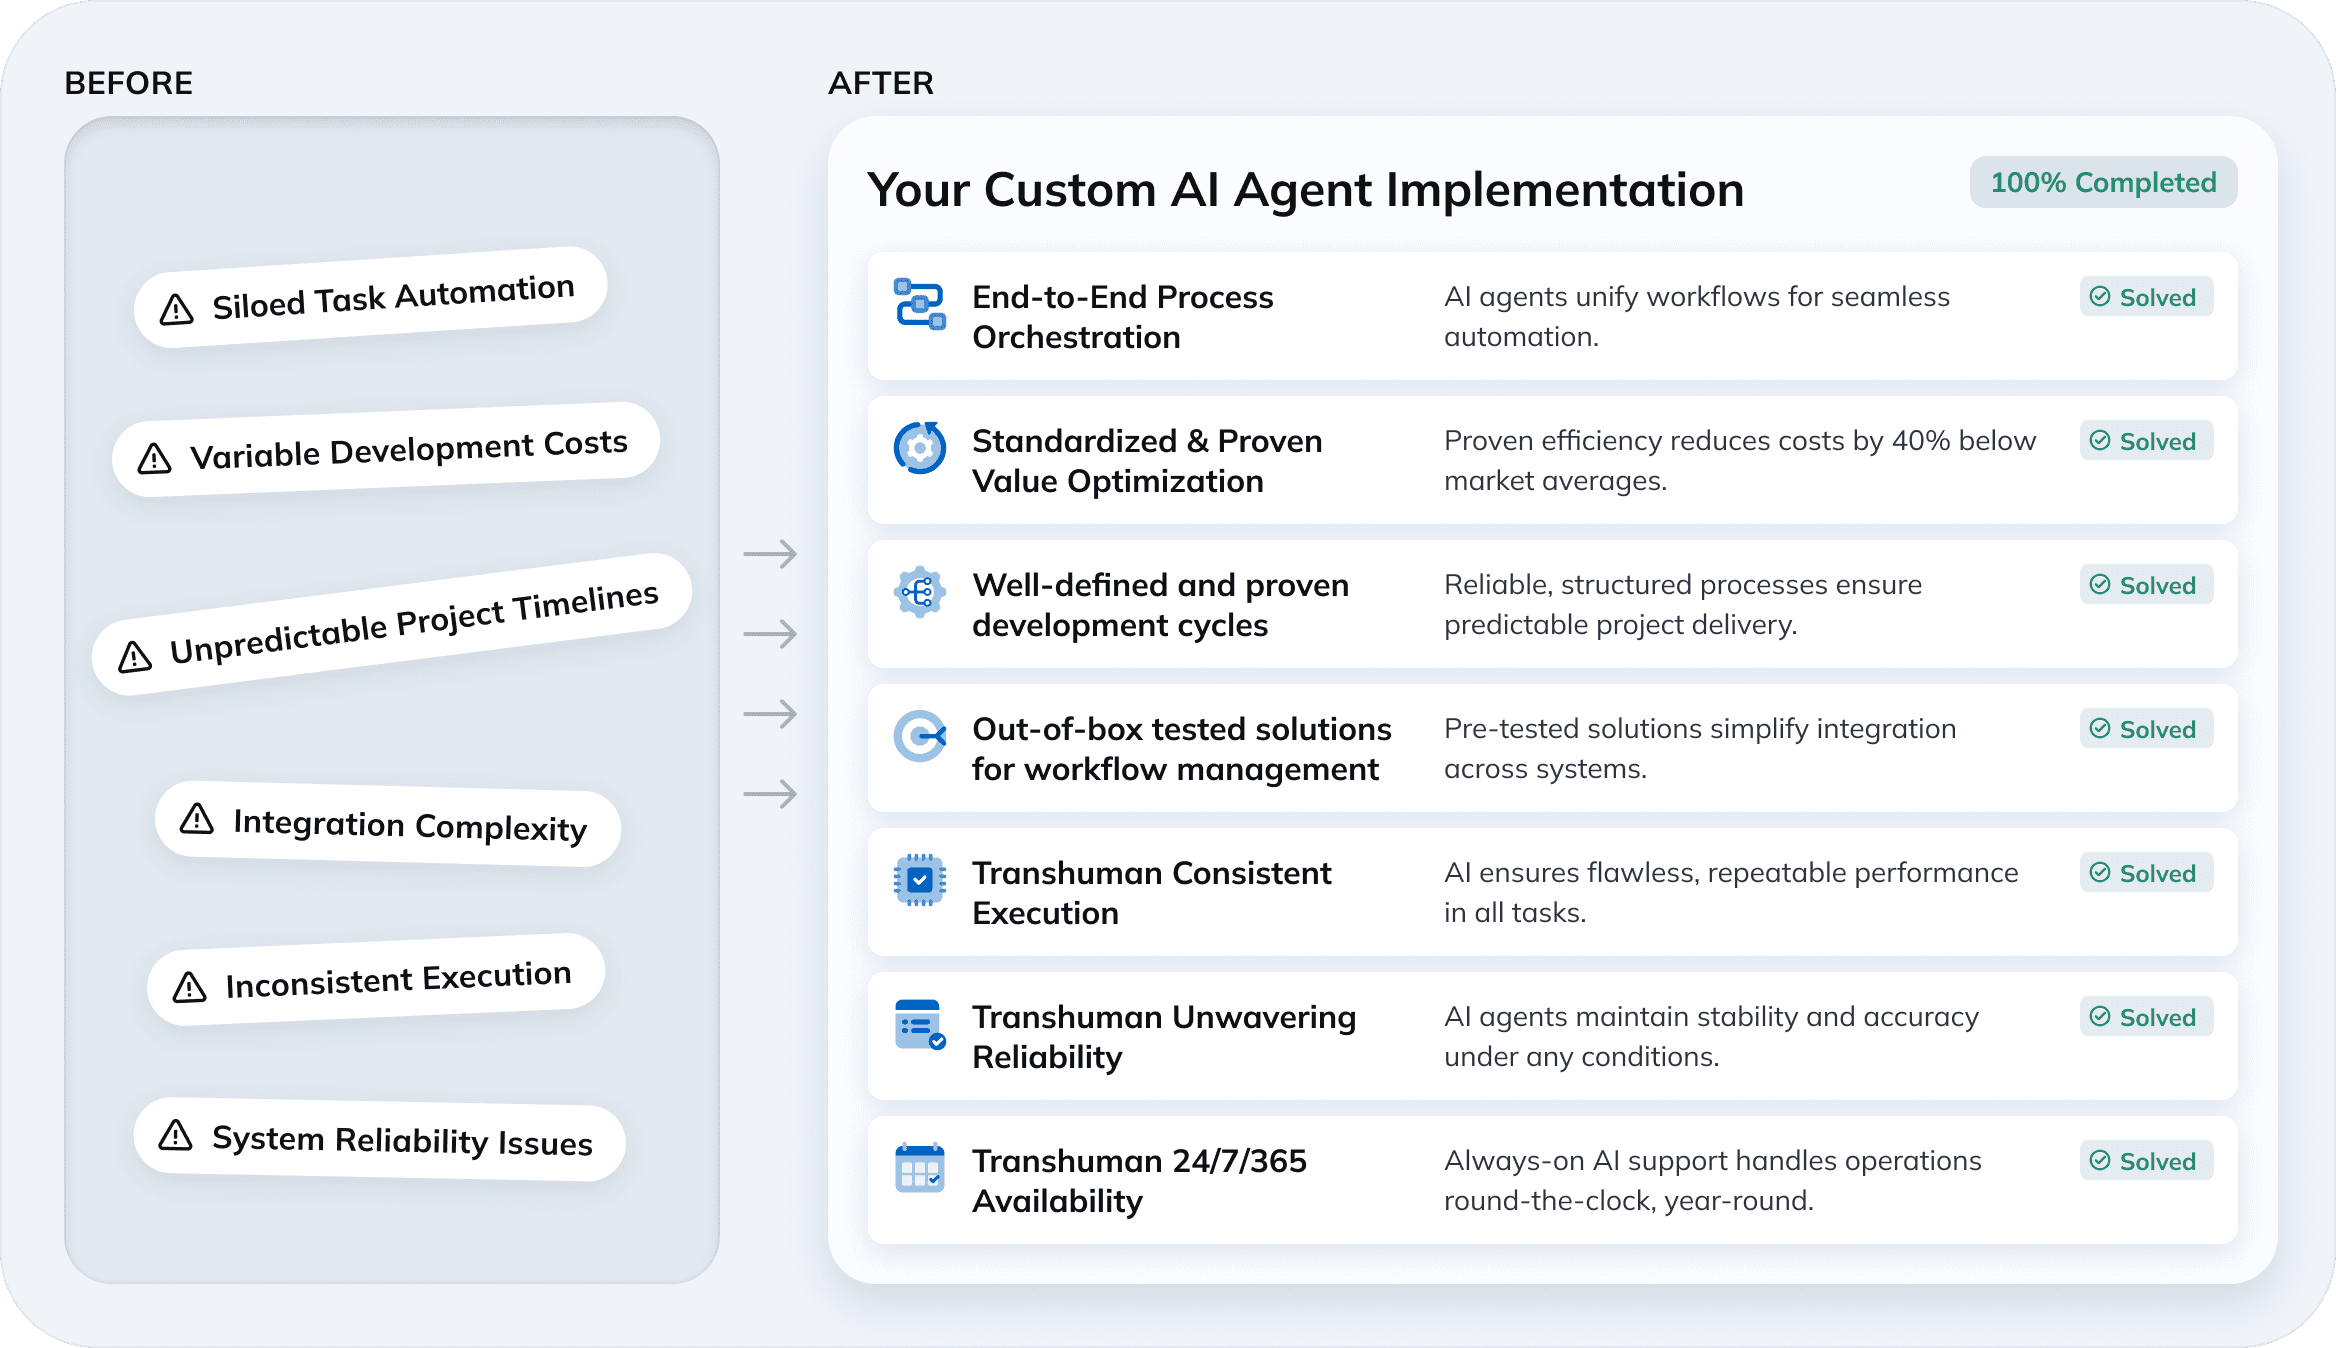Click the development cycles gear-circuit icon
The image size is (2336, 1348).
coord(919,592)
